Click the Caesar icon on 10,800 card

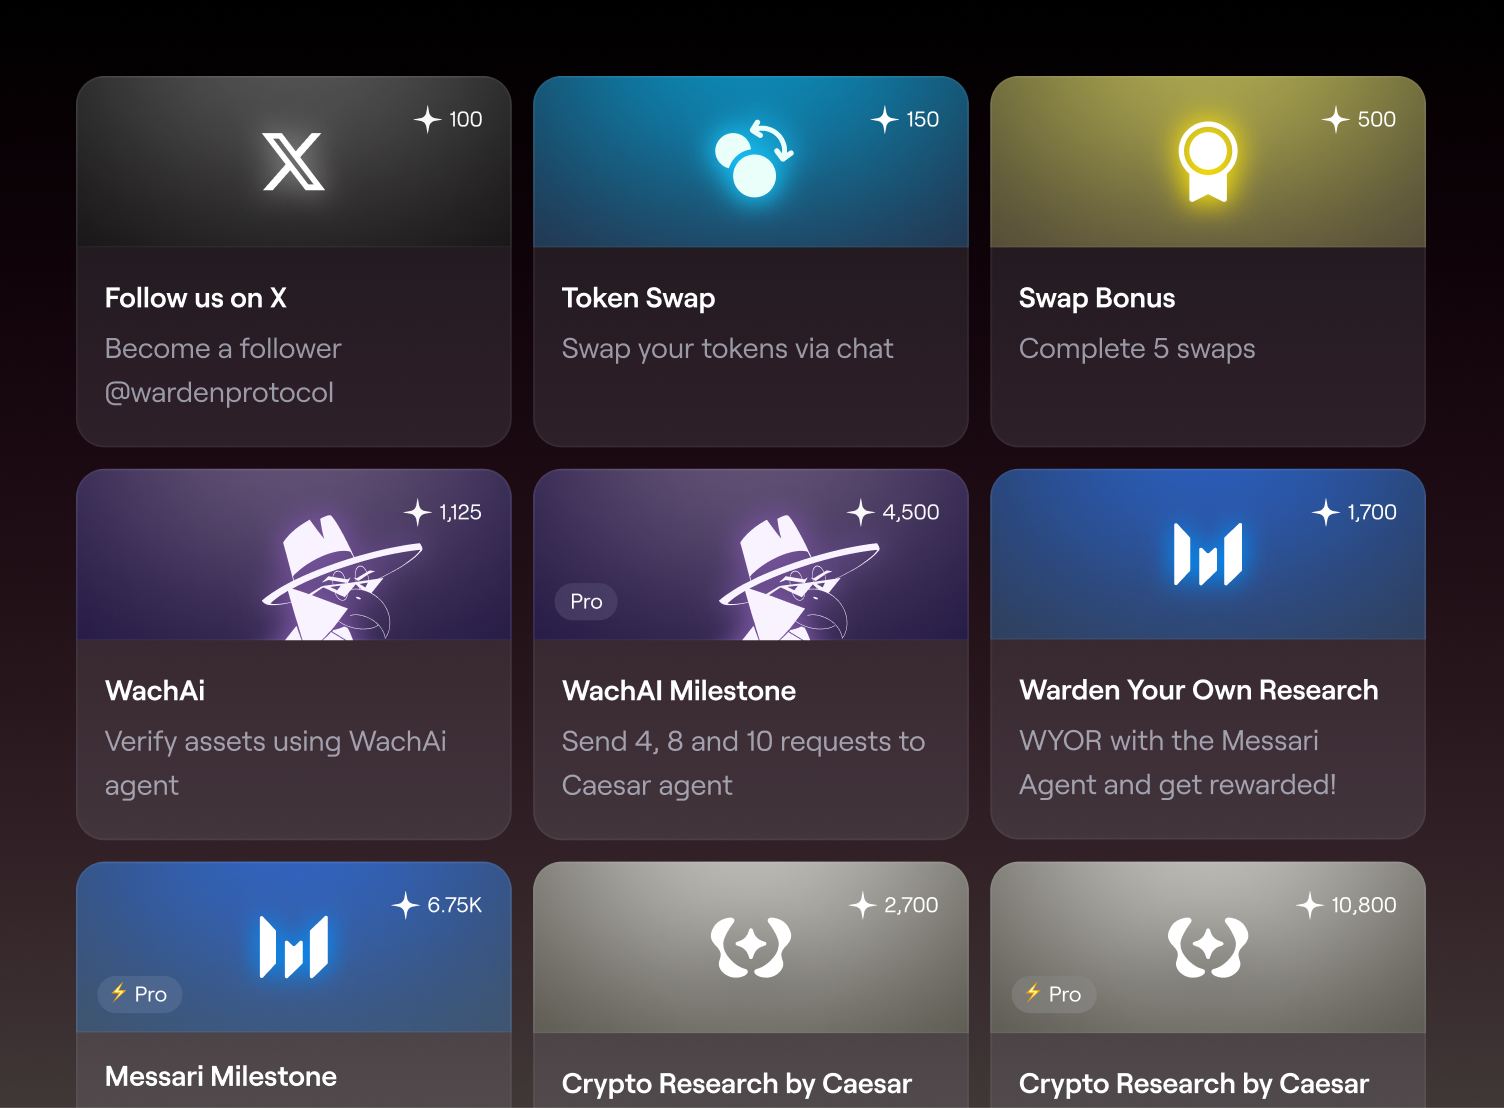point(1208,946)
